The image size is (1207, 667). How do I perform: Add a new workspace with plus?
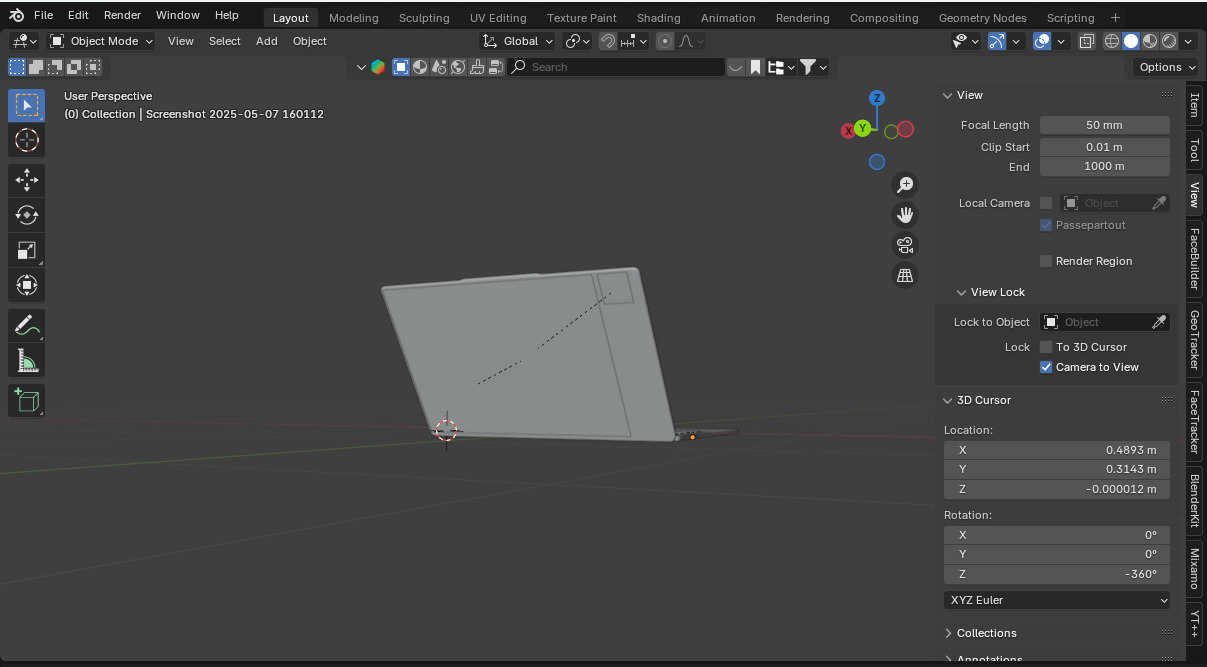tap(1116, 18)
